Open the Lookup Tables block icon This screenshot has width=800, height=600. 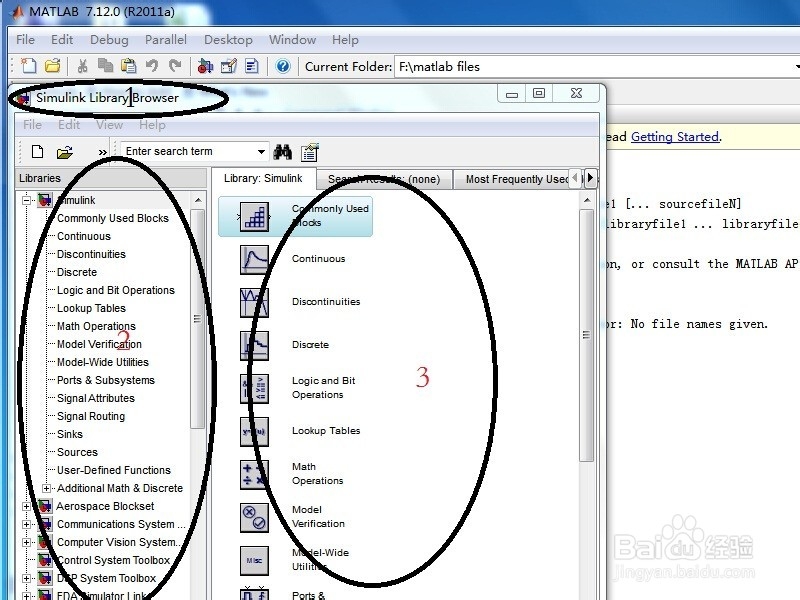[254, 432]
